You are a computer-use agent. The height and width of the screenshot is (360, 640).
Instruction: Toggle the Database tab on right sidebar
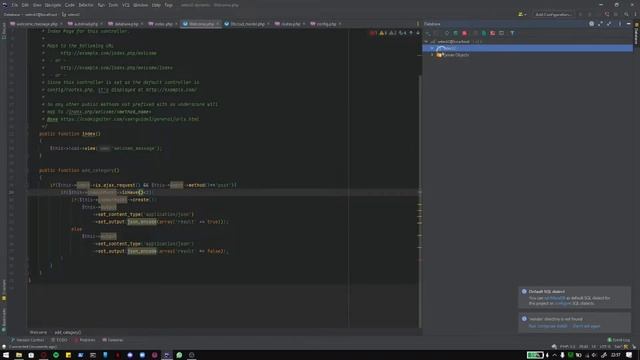(636, 34)
